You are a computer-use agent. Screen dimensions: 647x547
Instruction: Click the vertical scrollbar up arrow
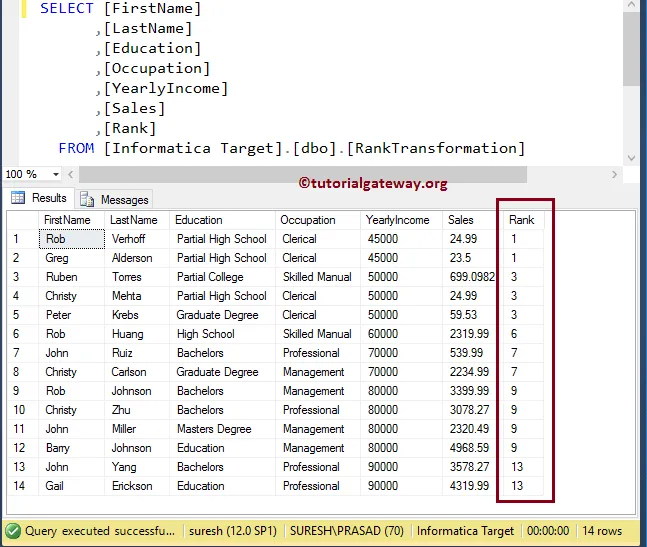(x=631, y=5)
